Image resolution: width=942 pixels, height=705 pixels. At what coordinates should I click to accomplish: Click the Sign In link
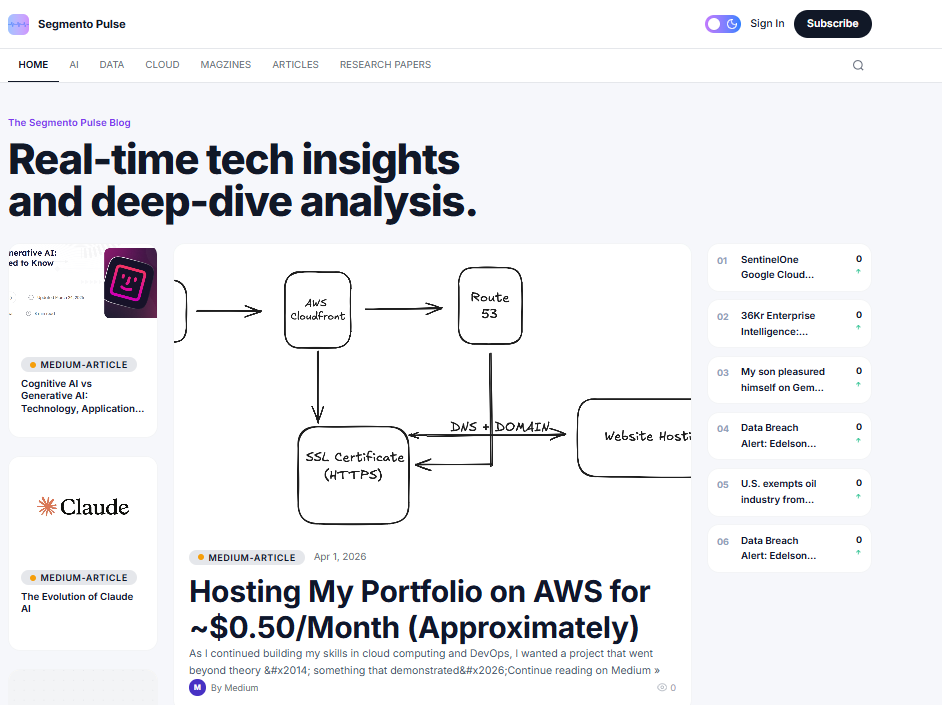click(x=767, y=24)
